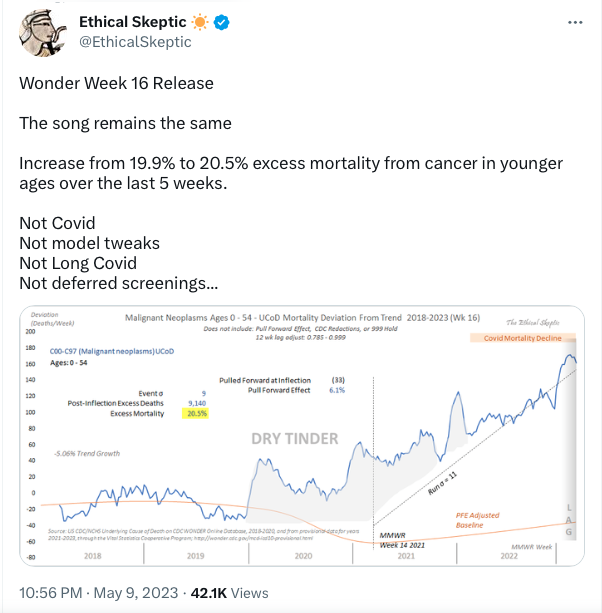Click the MMWR Week 14 2021 marker
The width and height of the screenshot is (602, 613).
click(402, 540)
